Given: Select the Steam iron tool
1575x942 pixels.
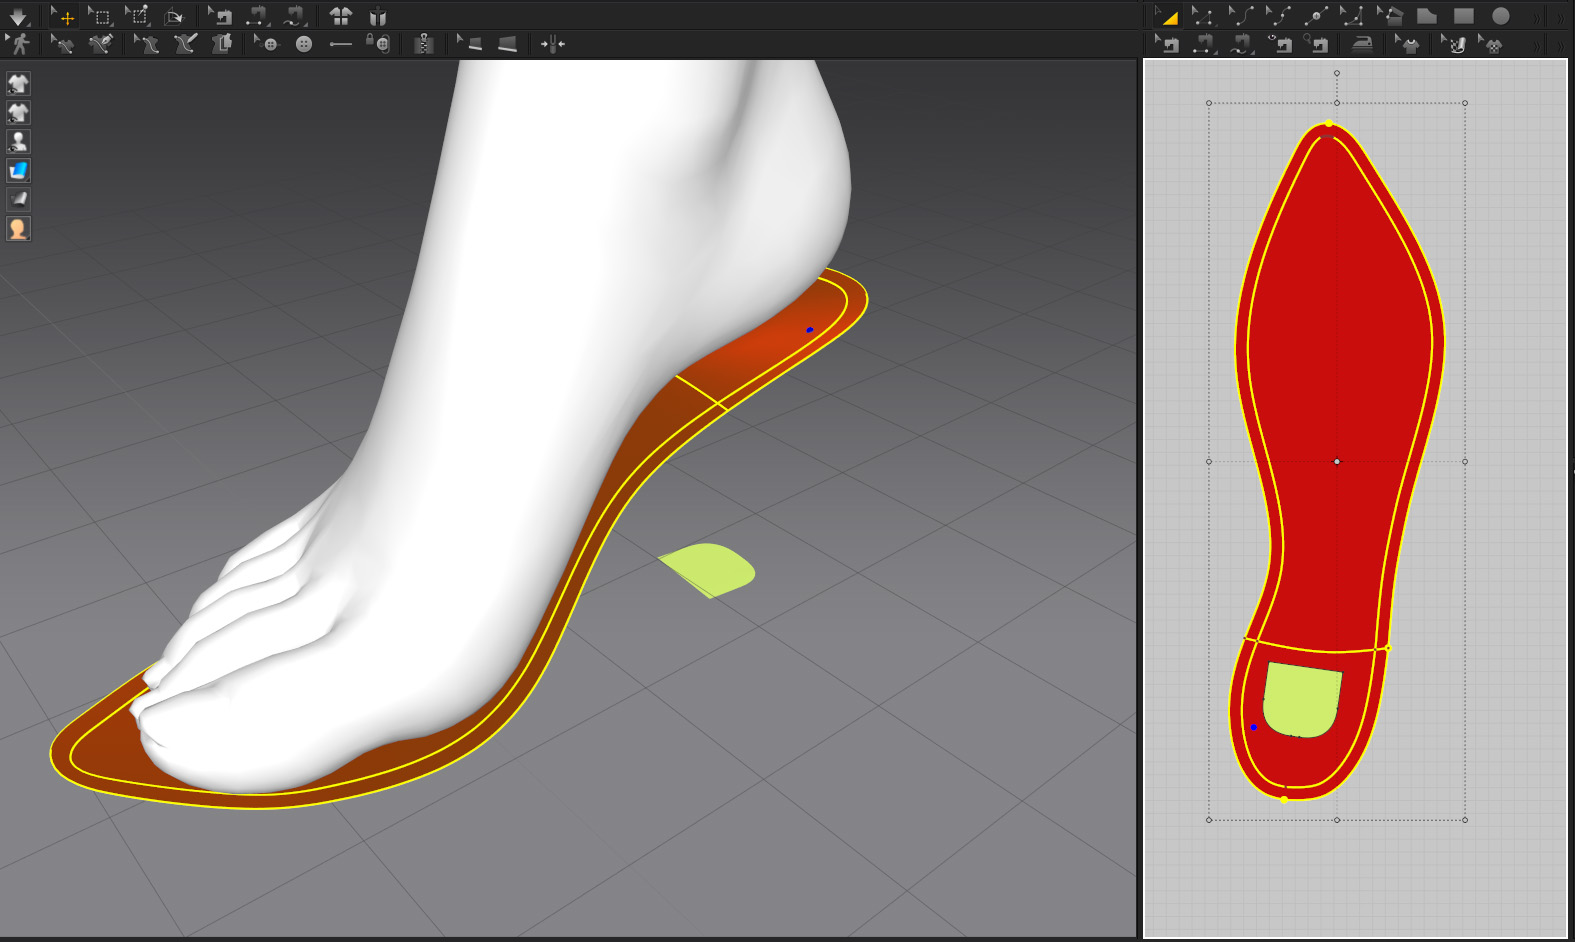Looking at the screenshot, I should (1362, 44).
